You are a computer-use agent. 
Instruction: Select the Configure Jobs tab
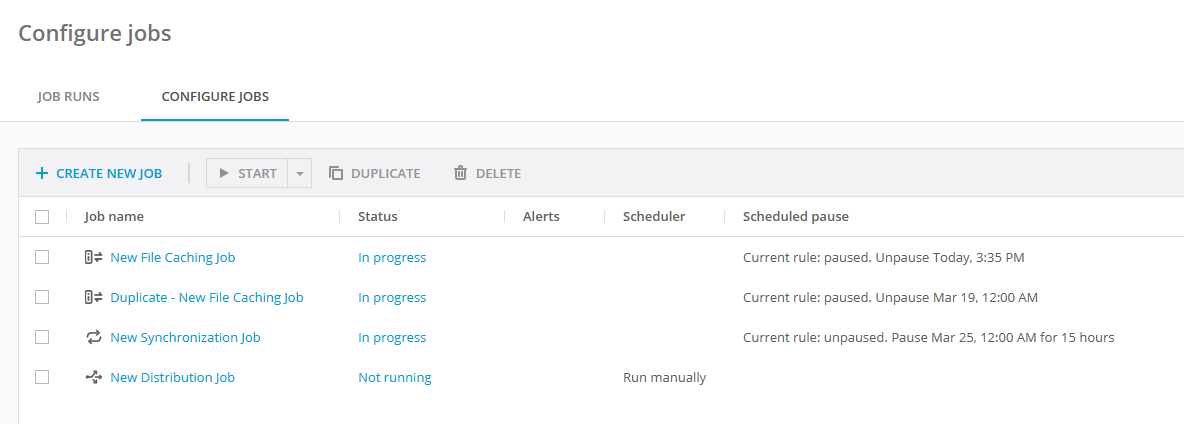(215, 97)
